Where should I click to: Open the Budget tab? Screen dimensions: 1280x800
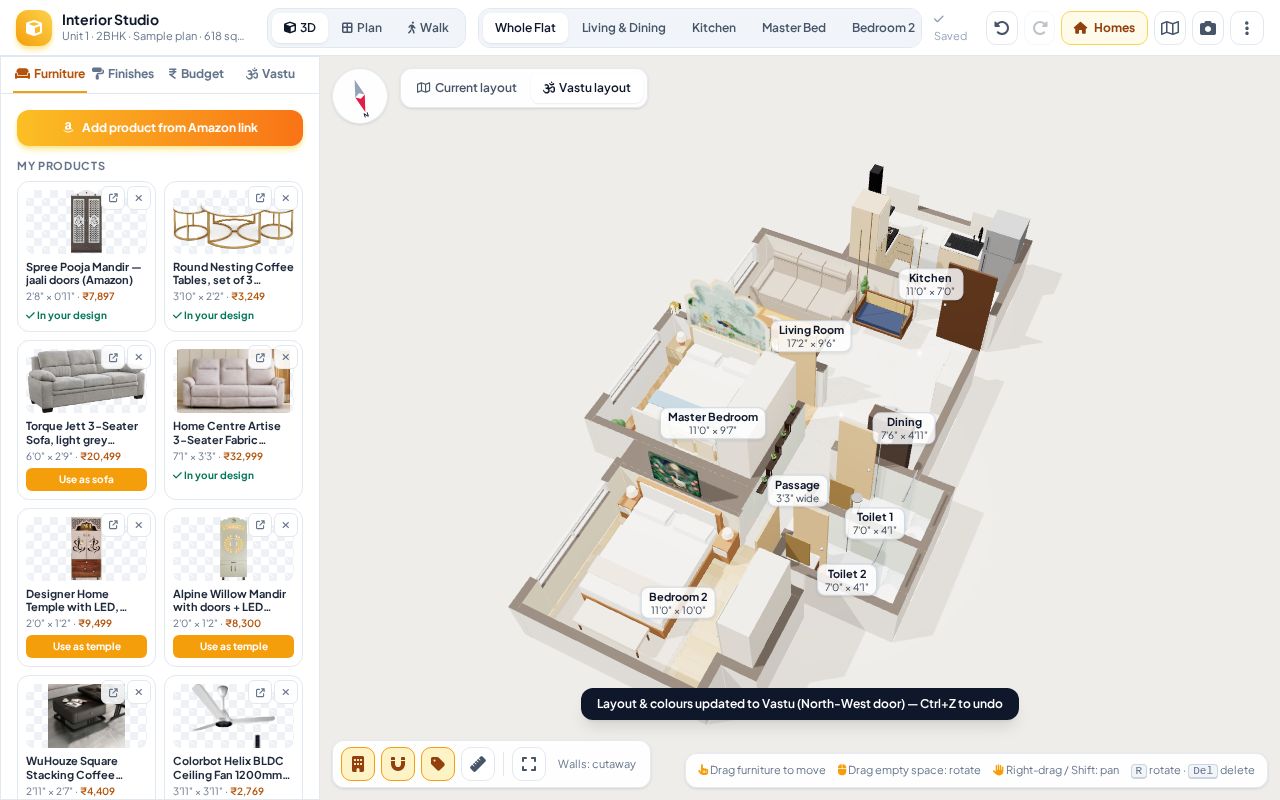coord(196,74)
